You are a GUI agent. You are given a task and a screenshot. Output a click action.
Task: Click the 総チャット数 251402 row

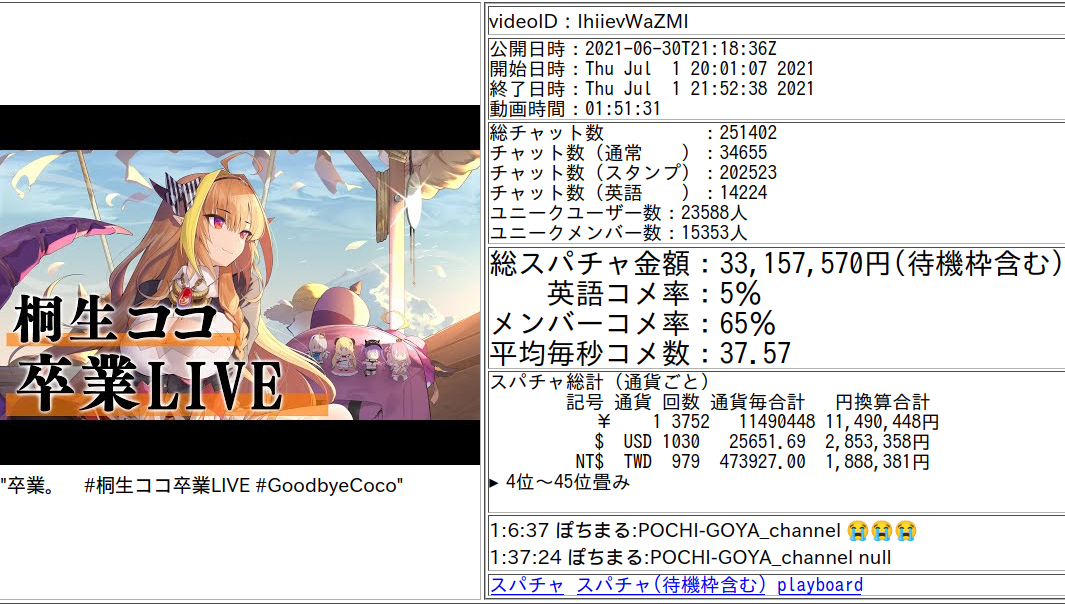click(x=633, y=132)
